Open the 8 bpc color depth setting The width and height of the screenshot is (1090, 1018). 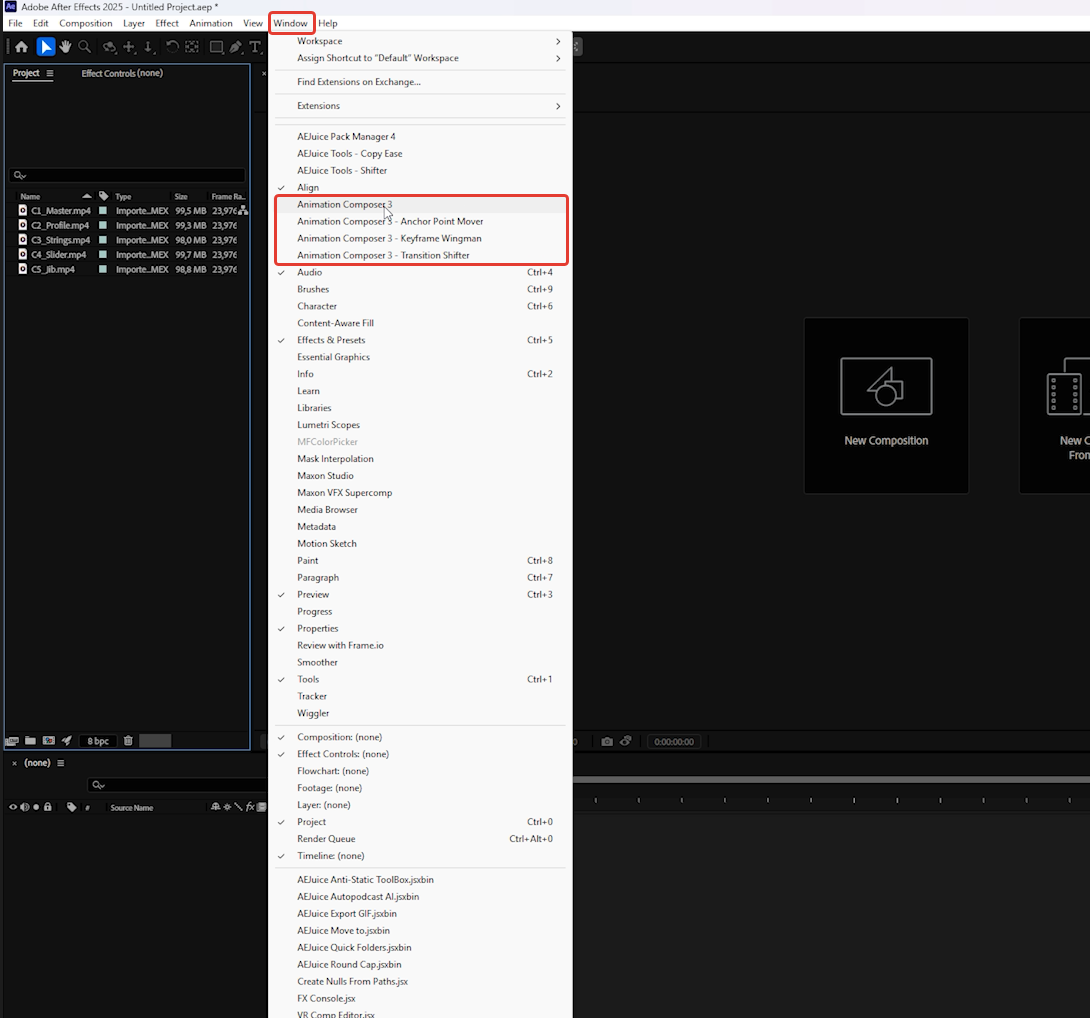[98, 741]
